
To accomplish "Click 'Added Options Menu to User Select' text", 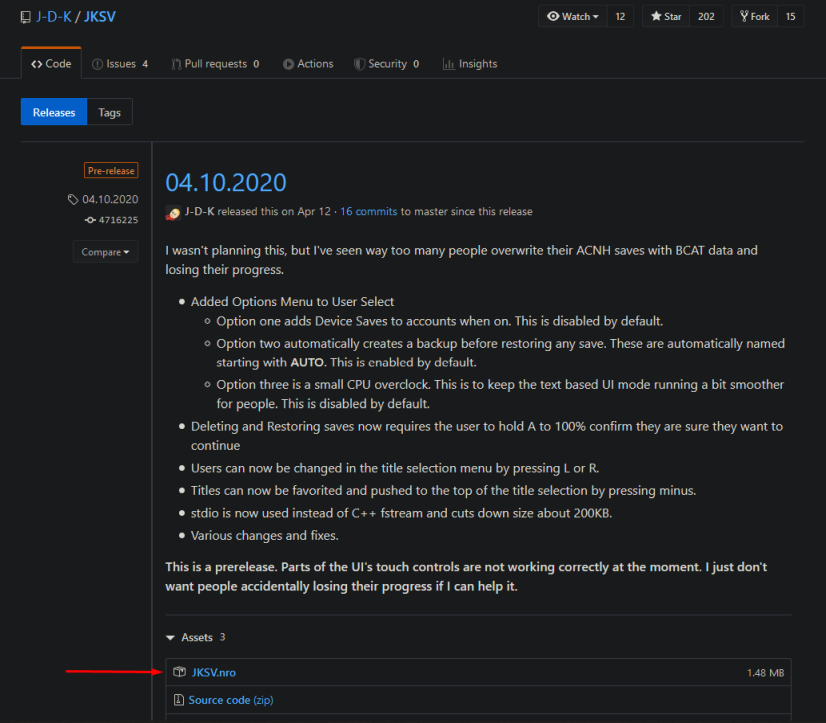I will 292,301.
